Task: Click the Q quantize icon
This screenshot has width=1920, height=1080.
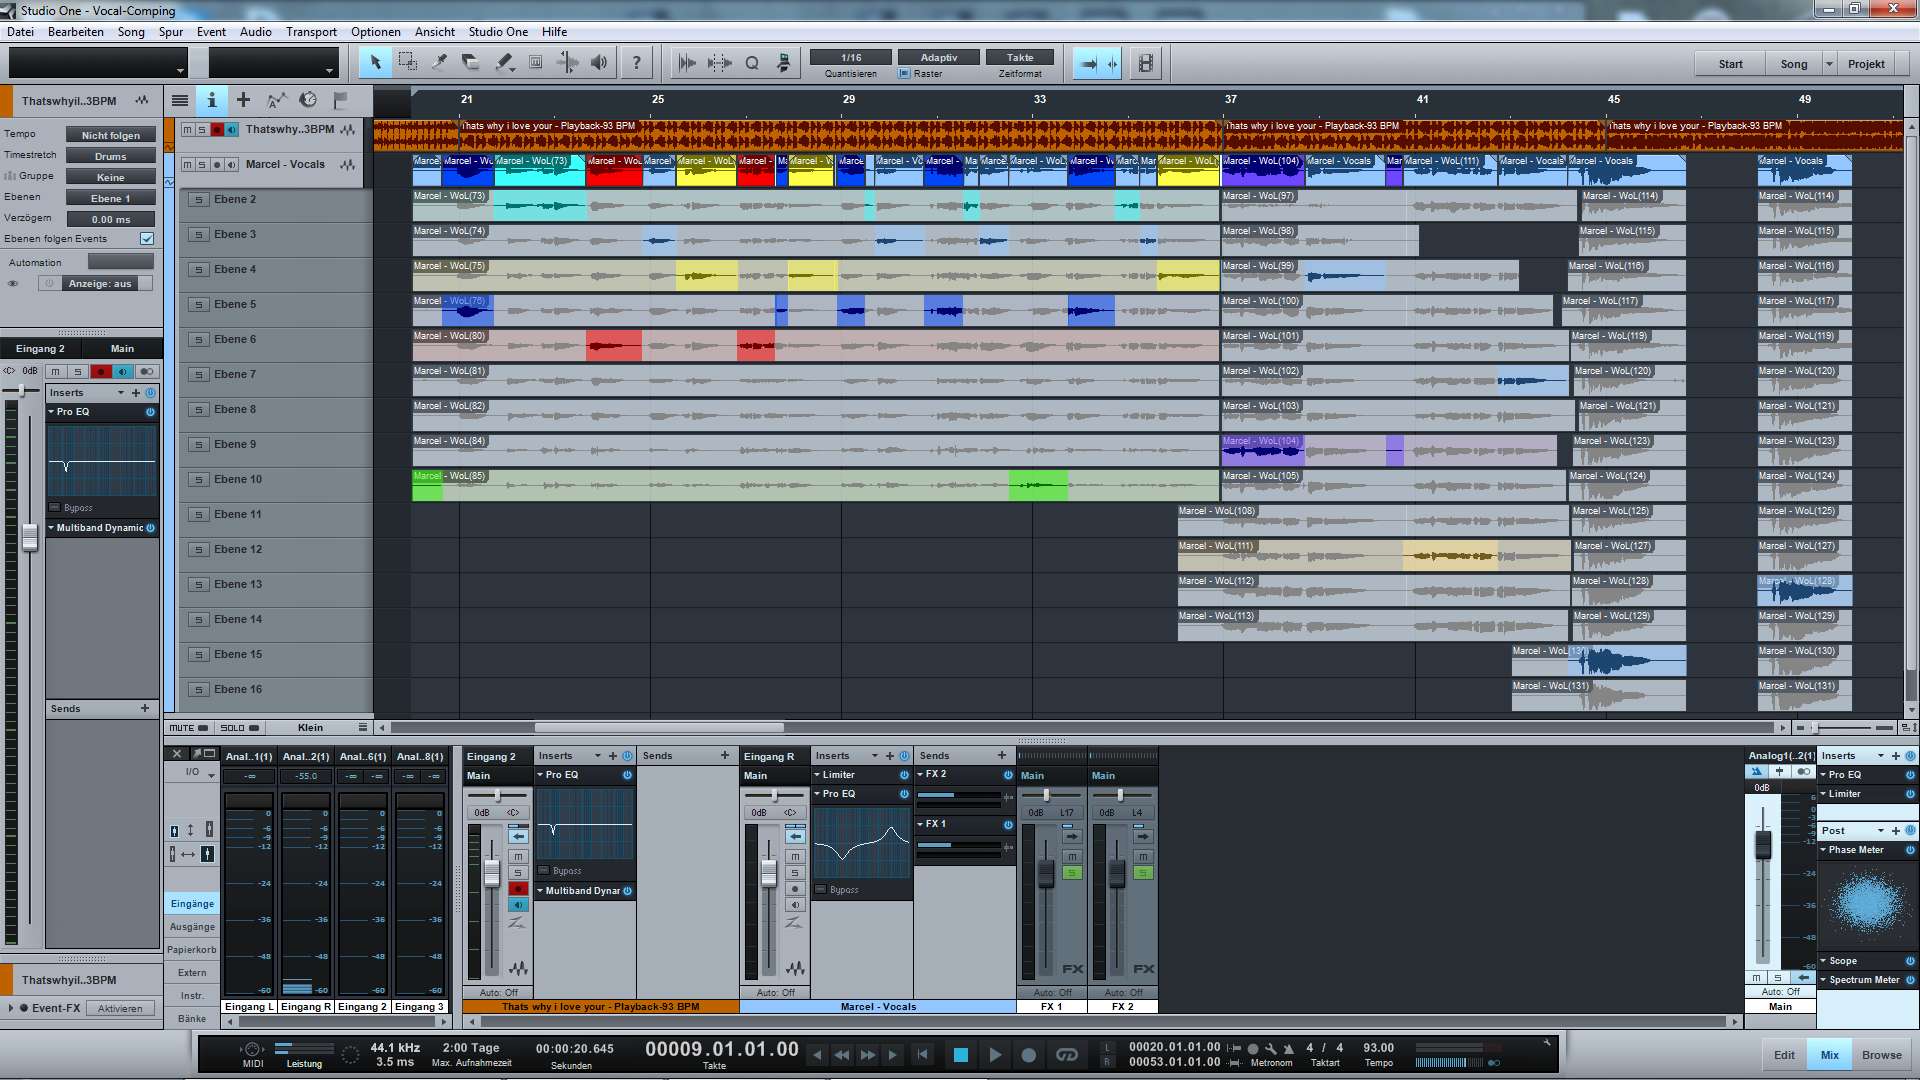Action: pos(752,63)
